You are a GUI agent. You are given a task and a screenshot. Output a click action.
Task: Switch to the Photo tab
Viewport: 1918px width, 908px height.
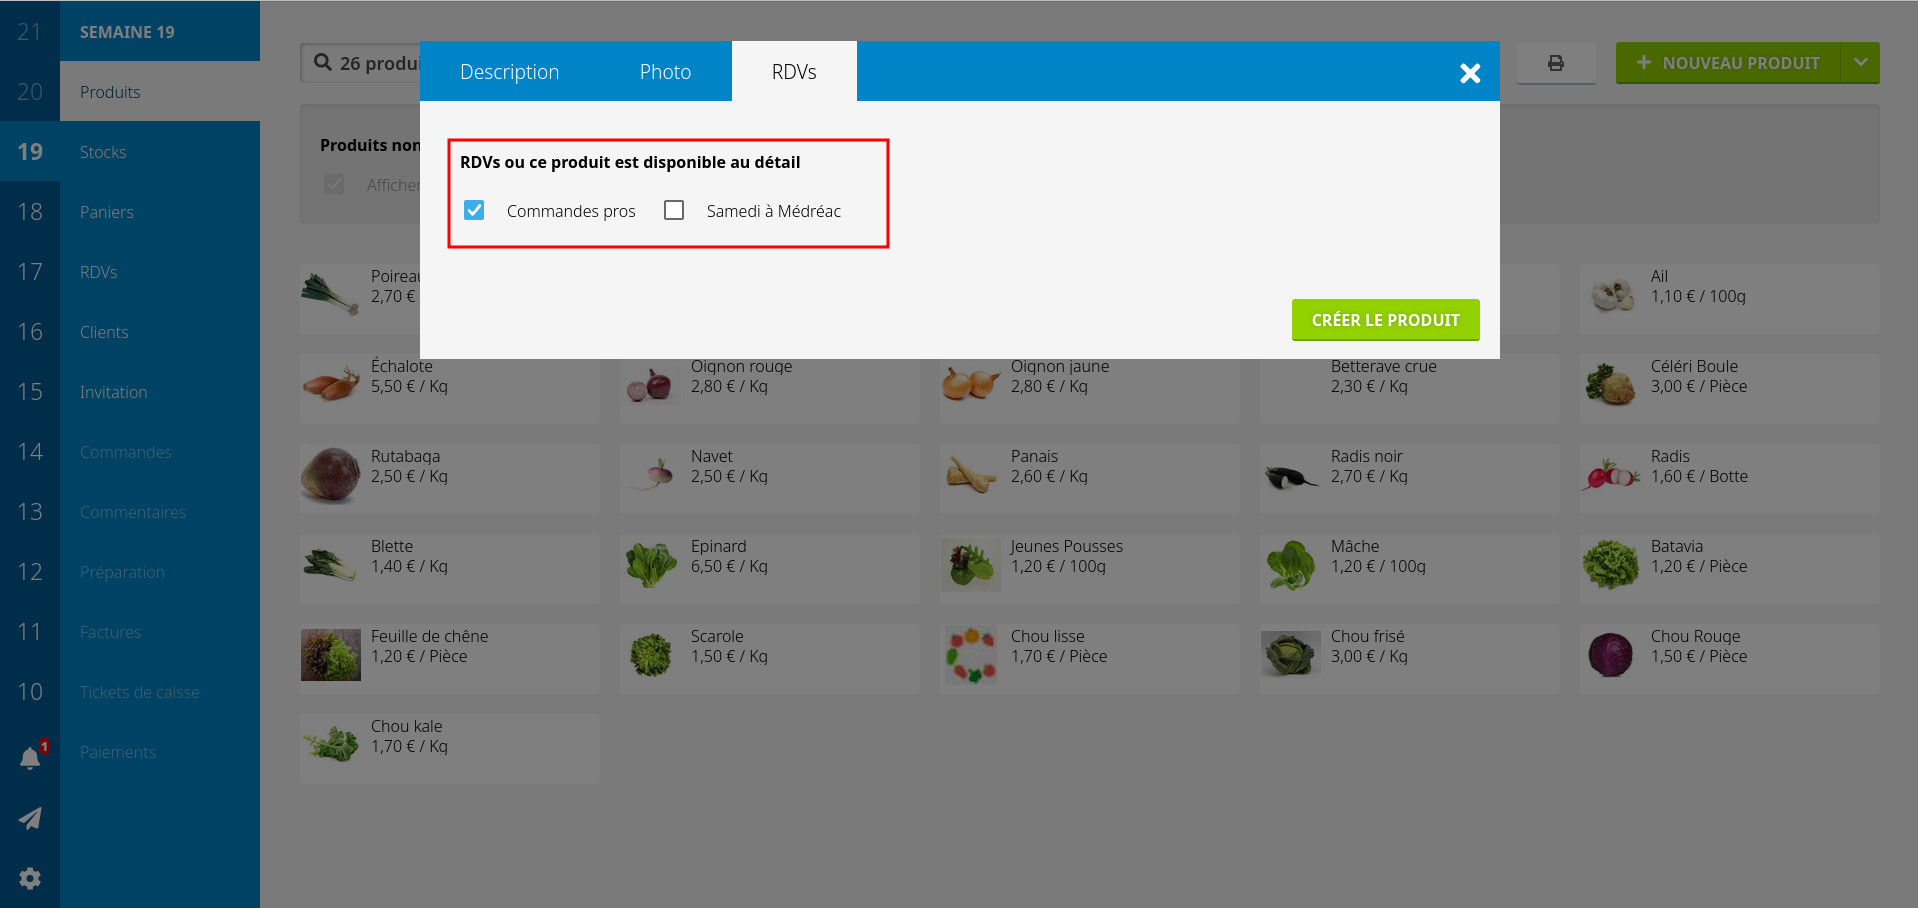click(665, 72)
